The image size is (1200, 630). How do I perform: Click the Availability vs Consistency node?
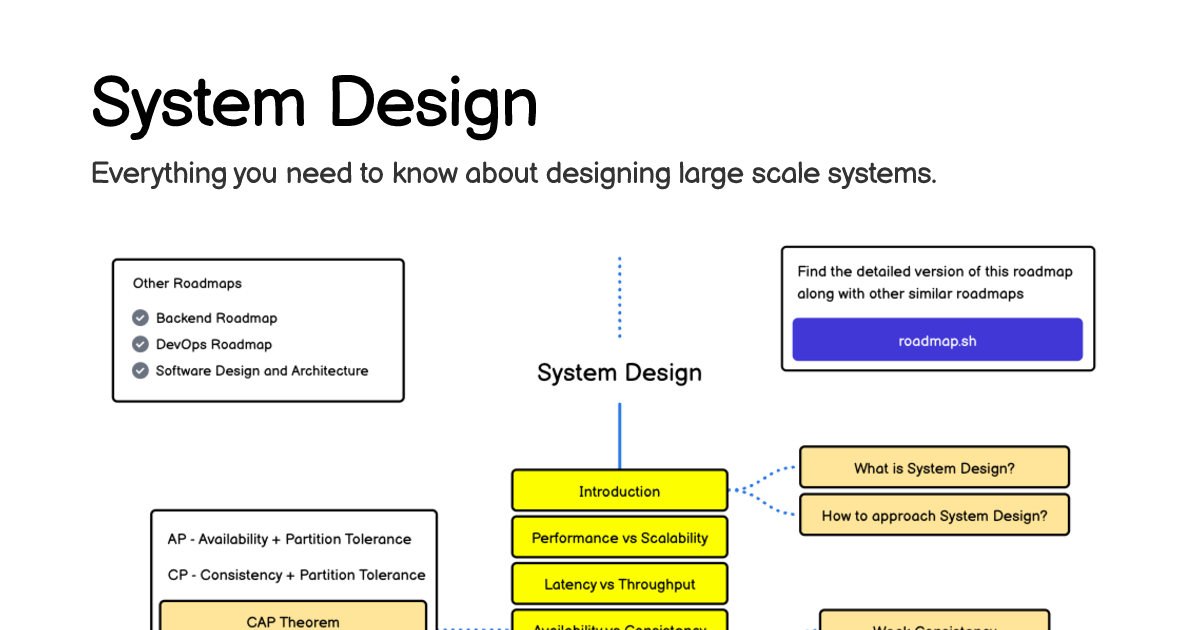click(619, 625)
